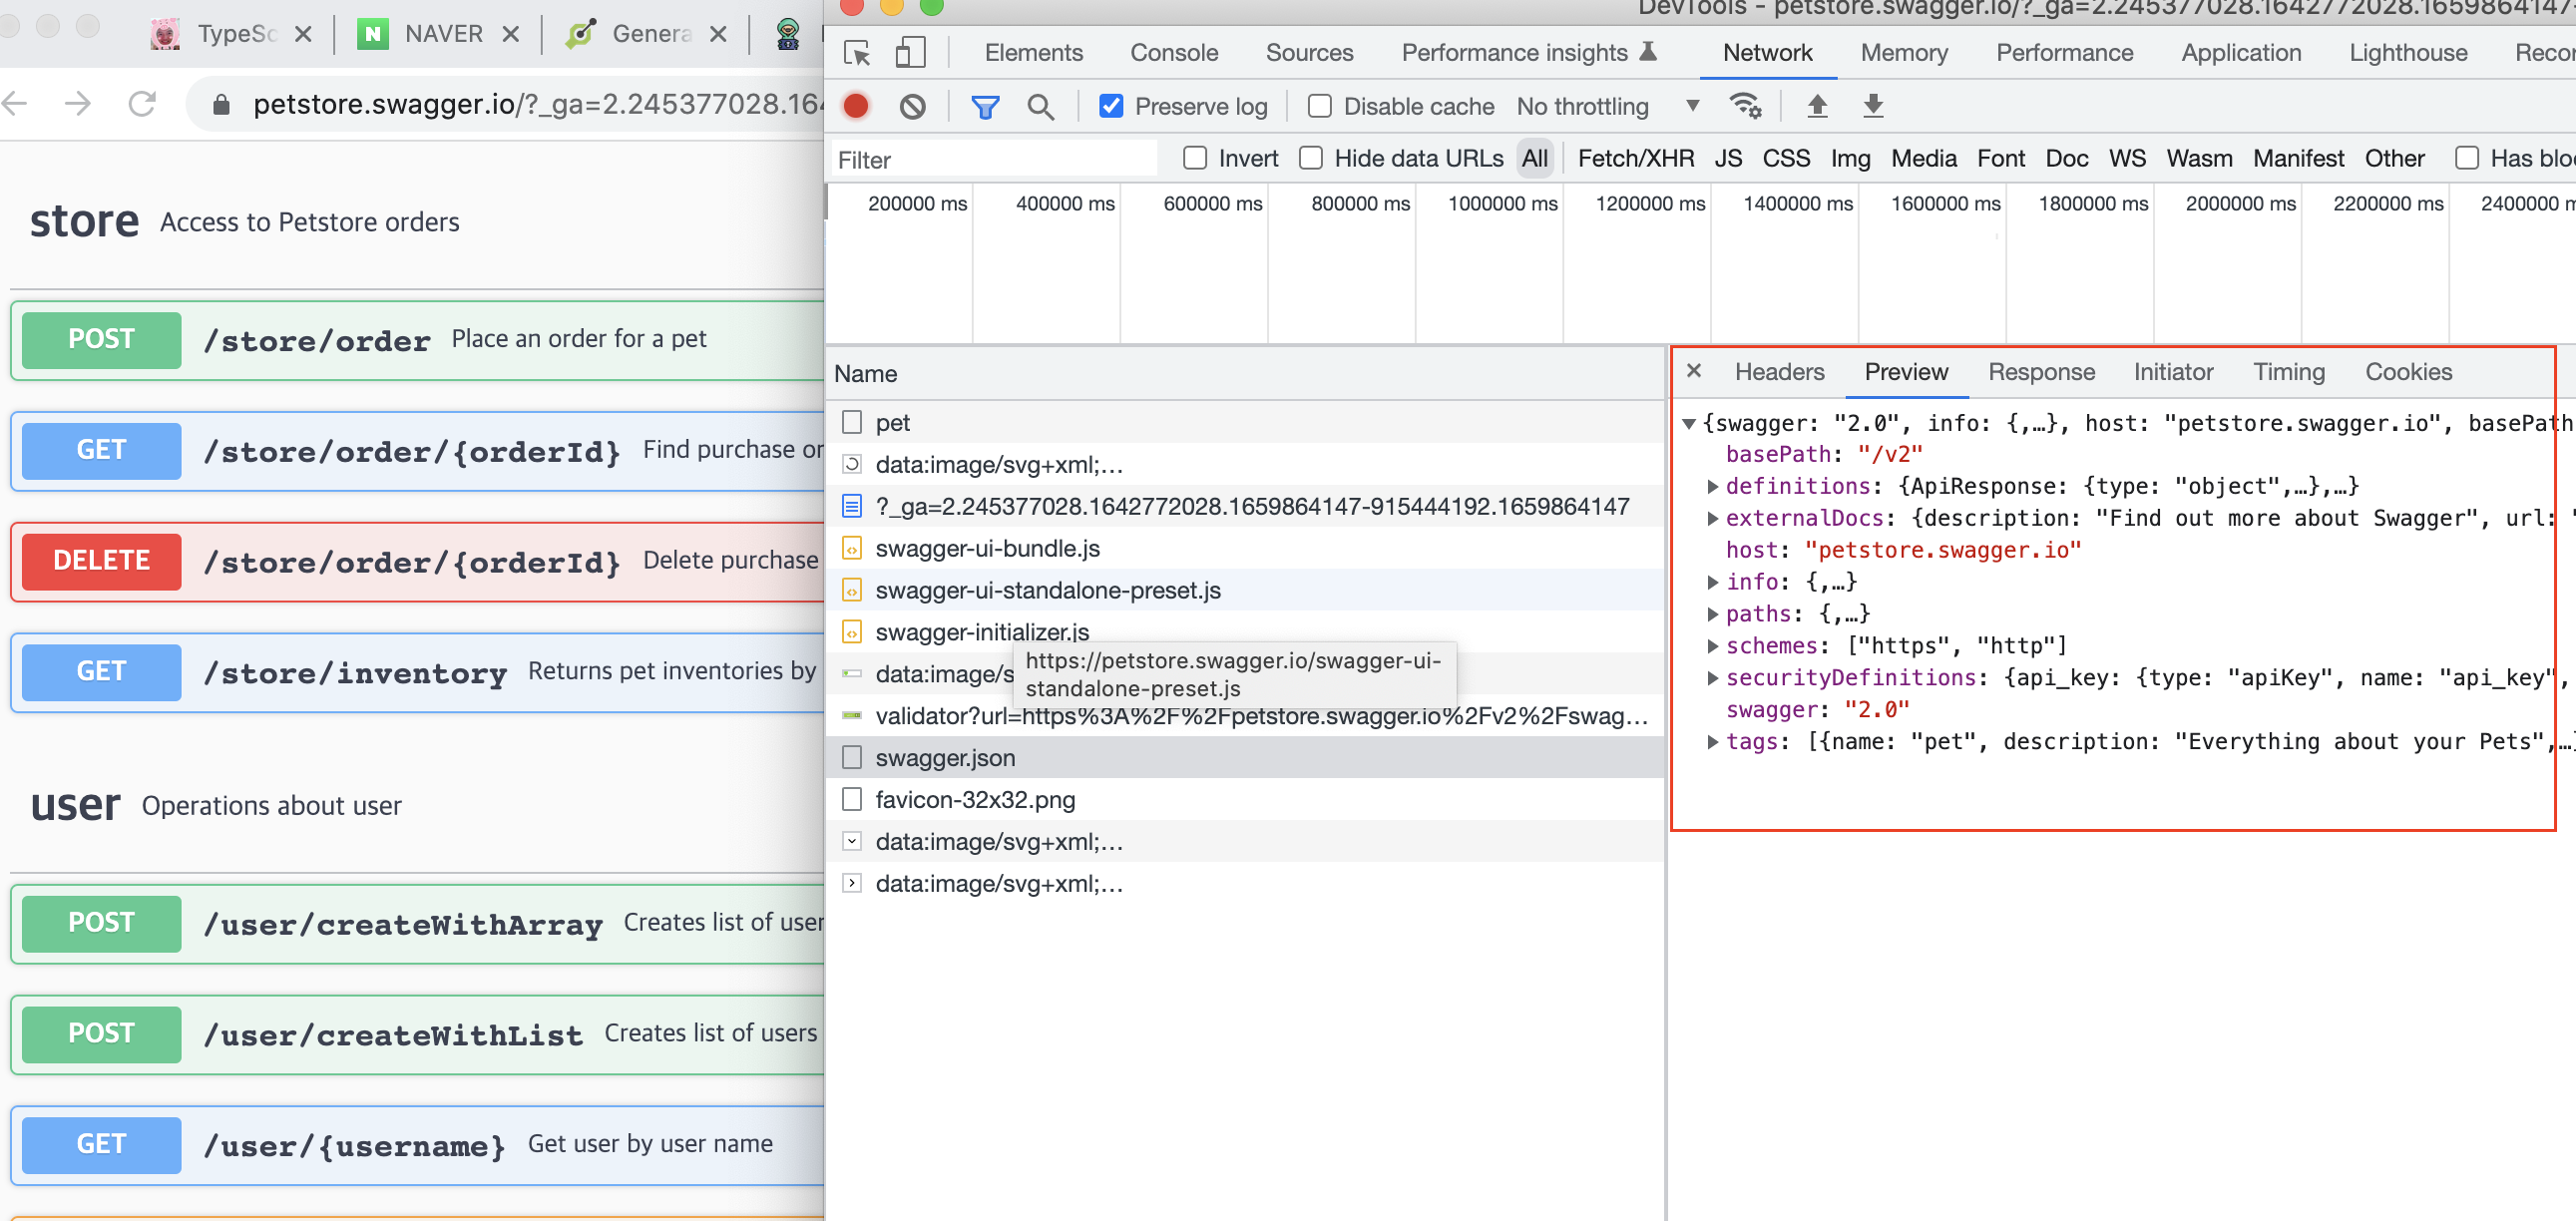Click the swagger-ui-bundle.js request
Screen dimensions: 2576x1221
click(x=987, y=548)
